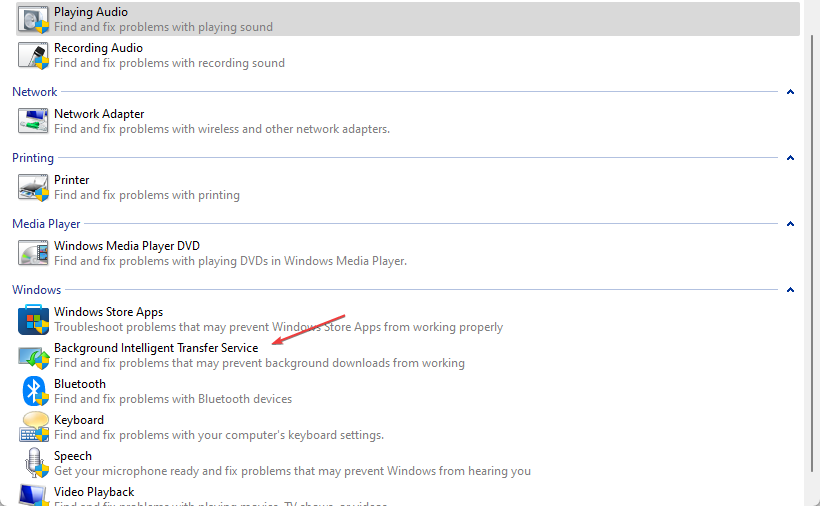Click the playing DVDs in Windows Media Player description
Screen dimensions: 820x506
230,261
